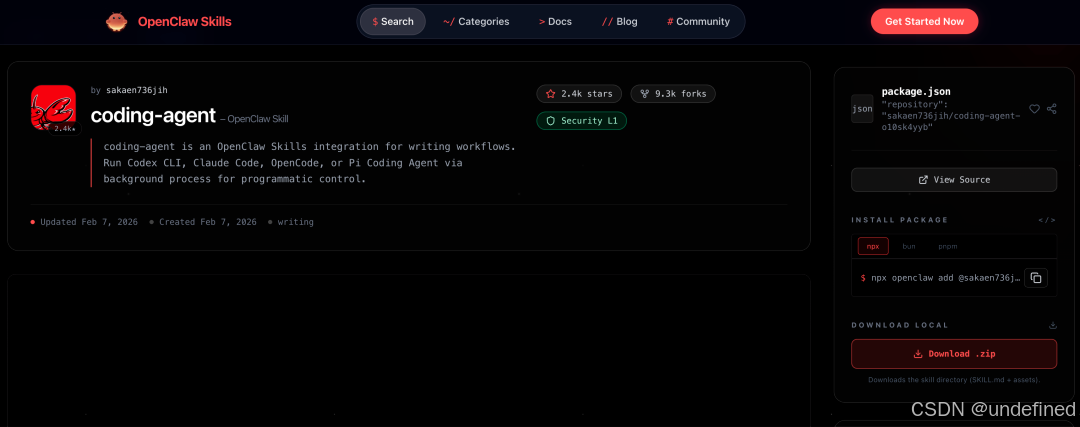Screen dimensions: 1080x427
Task: Click the red lobster coding-agent skill icon
Action: [x=53, y=107]
